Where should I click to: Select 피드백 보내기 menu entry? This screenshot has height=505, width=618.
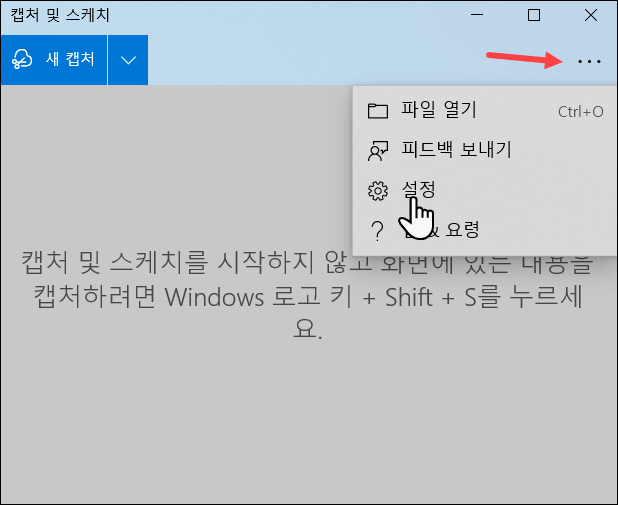click(x=485, y=150)
